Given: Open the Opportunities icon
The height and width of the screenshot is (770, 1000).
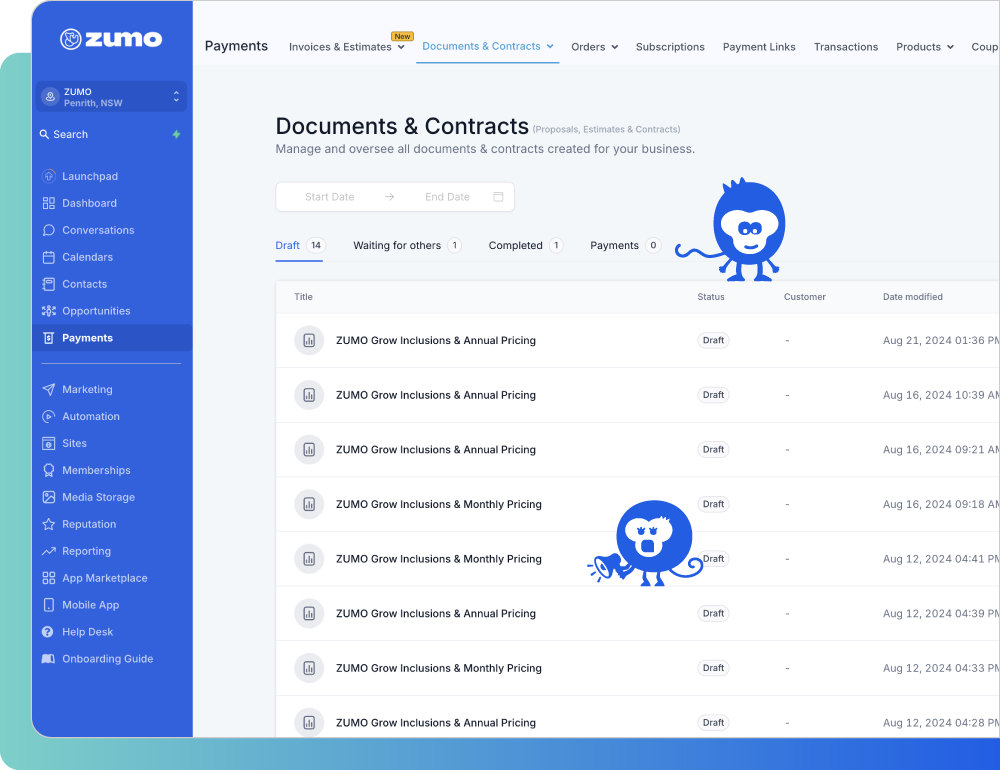Looking at the screenshot, I should coord(48,311).
